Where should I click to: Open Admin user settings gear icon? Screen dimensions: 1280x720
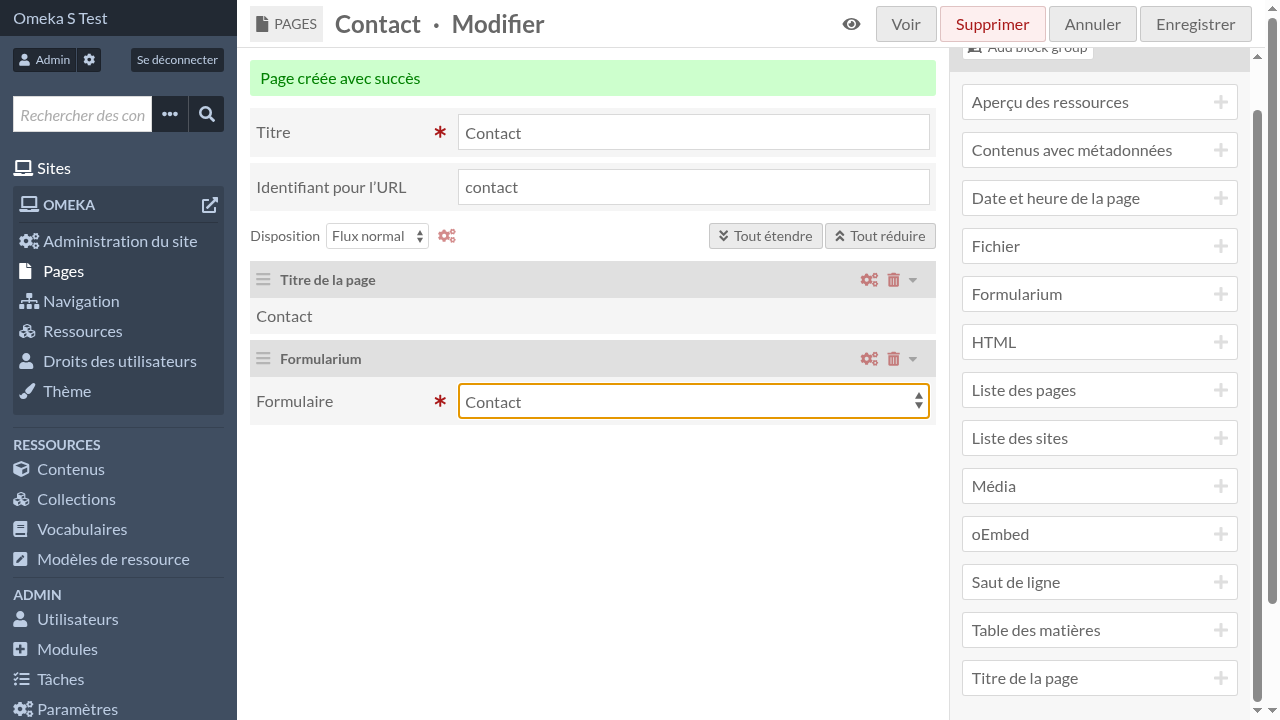(90, 60)
